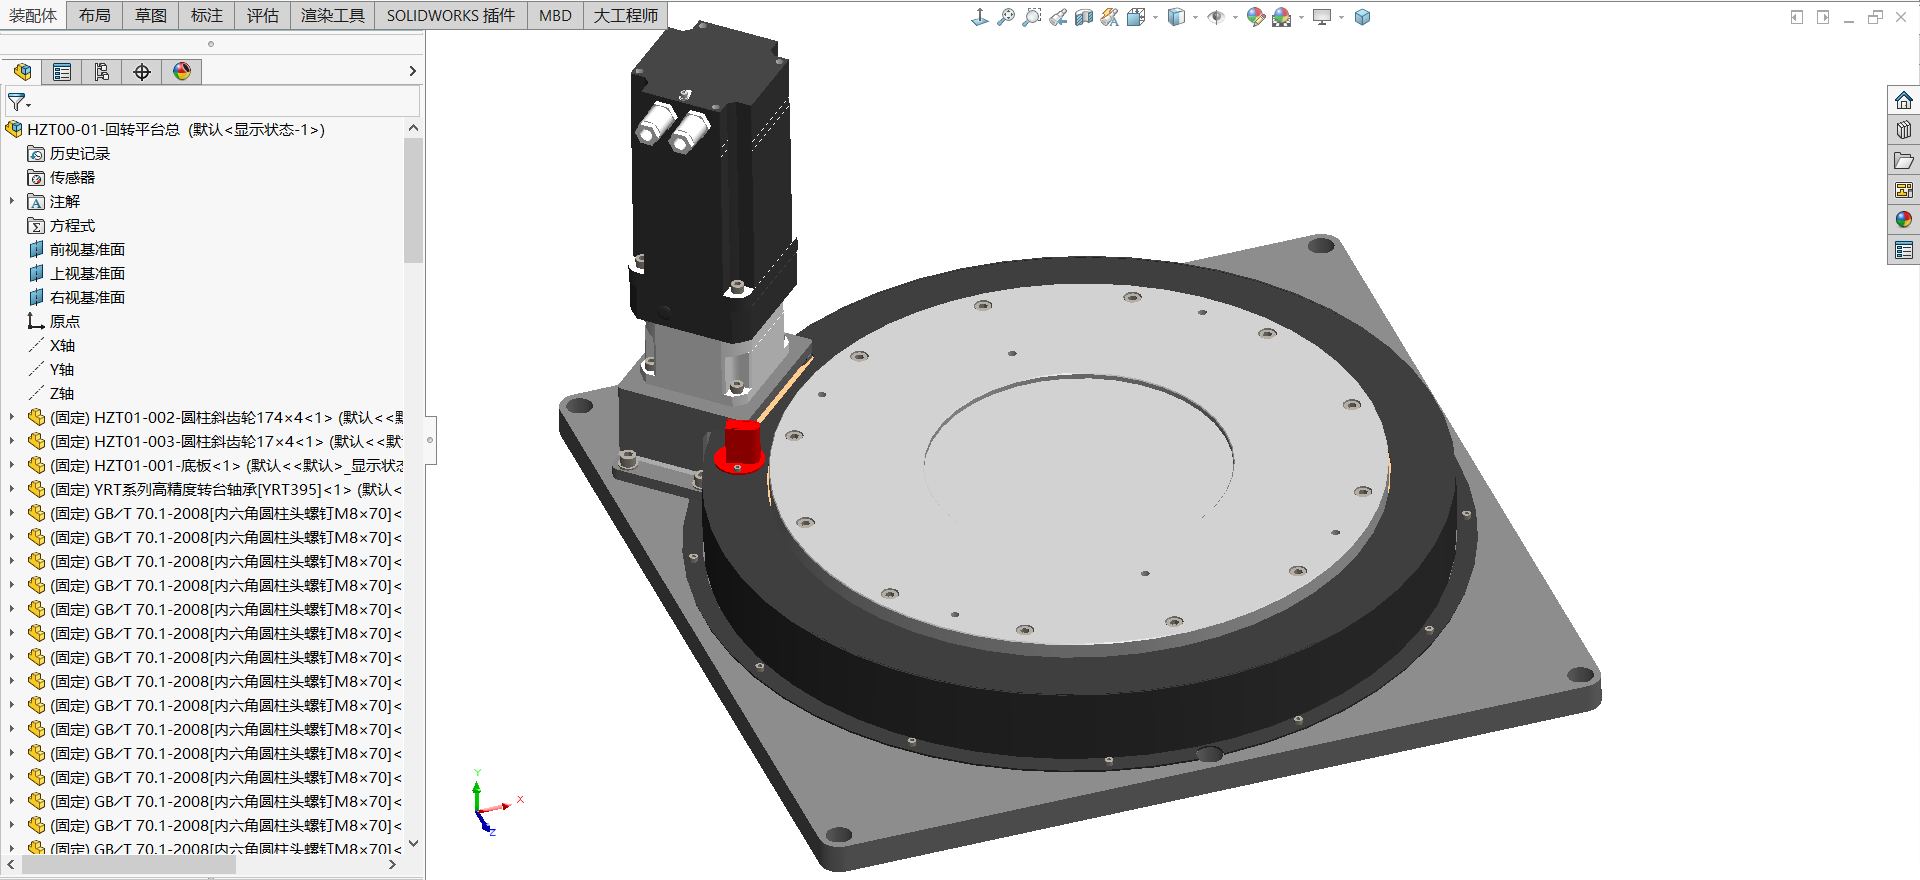Return to the previous view
The image size is (1920, 880).
tap(1058, 17)
